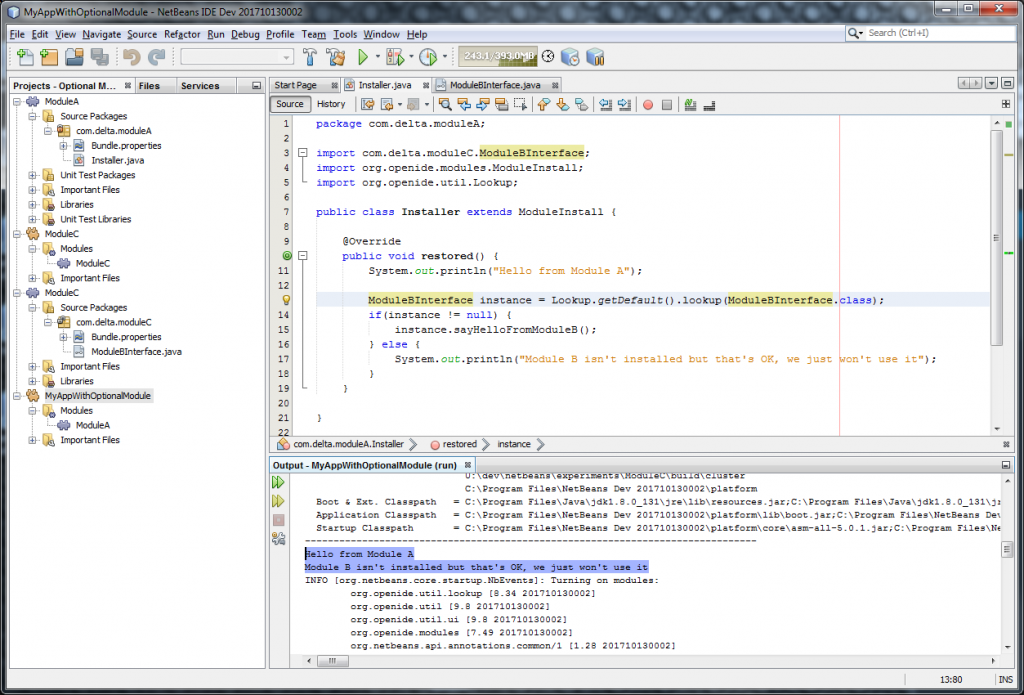Switch to the Services tab

coord(200,86)
